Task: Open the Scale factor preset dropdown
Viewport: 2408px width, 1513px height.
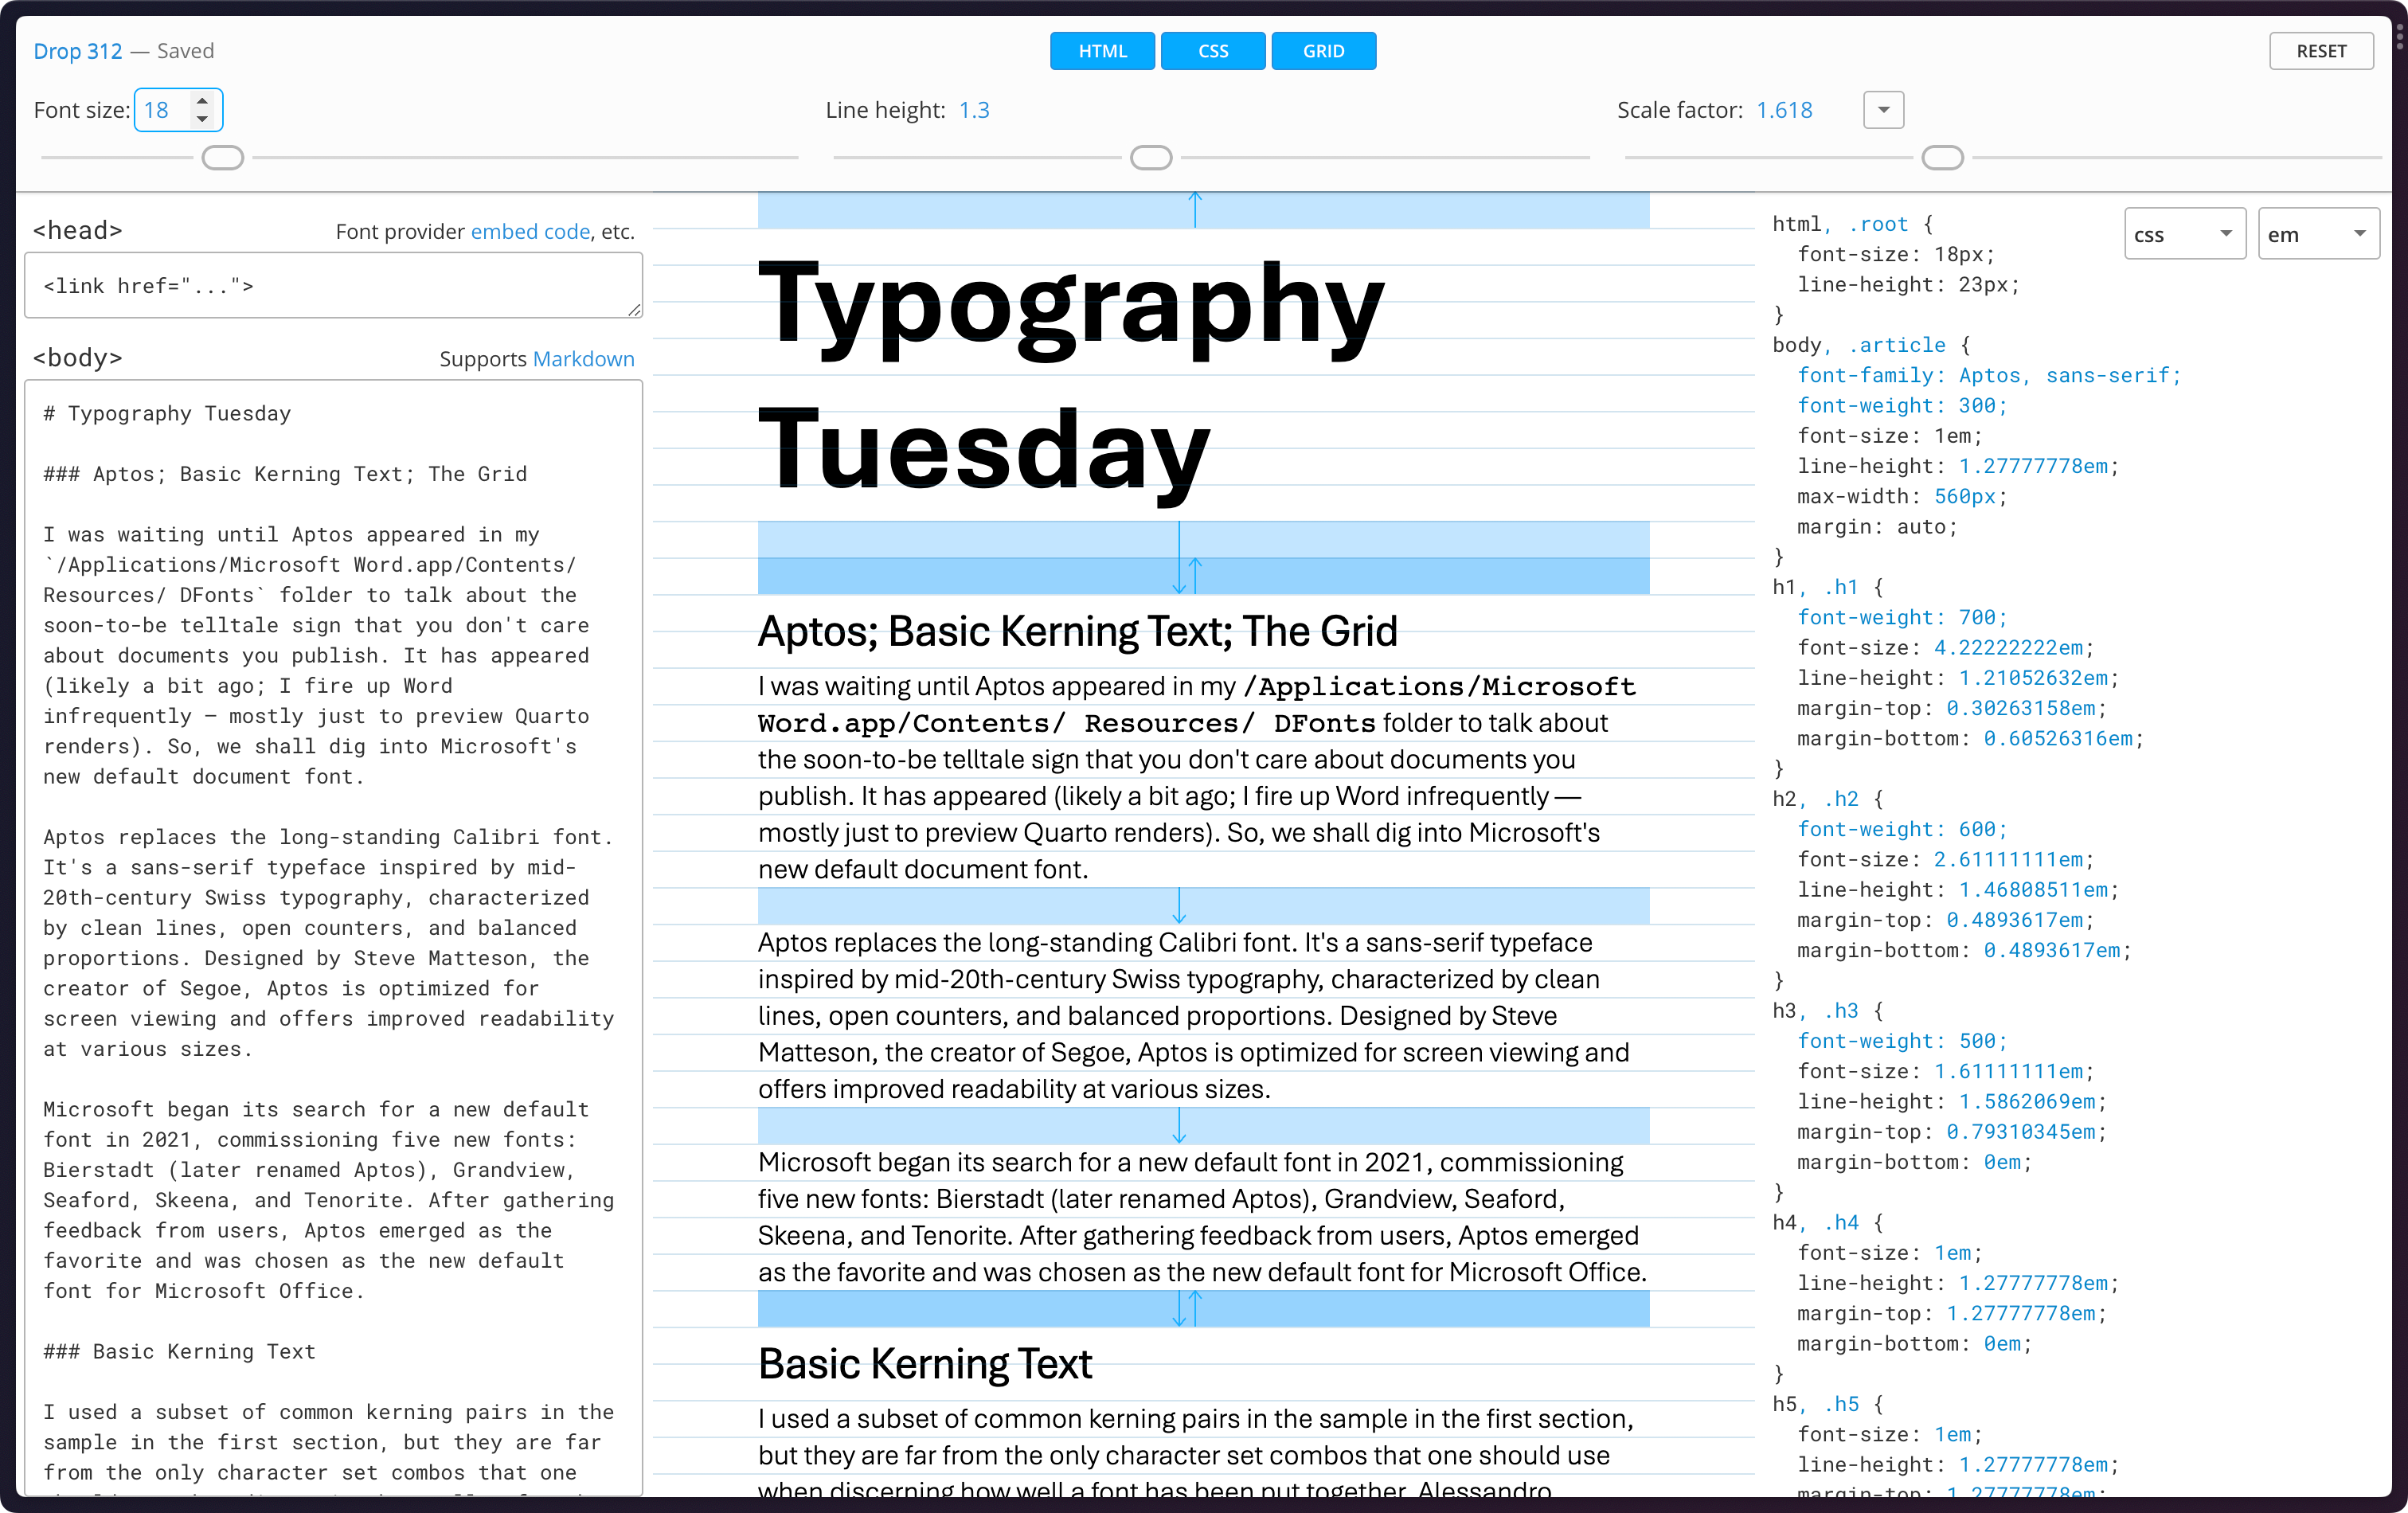Action: tap(1883, 110)
